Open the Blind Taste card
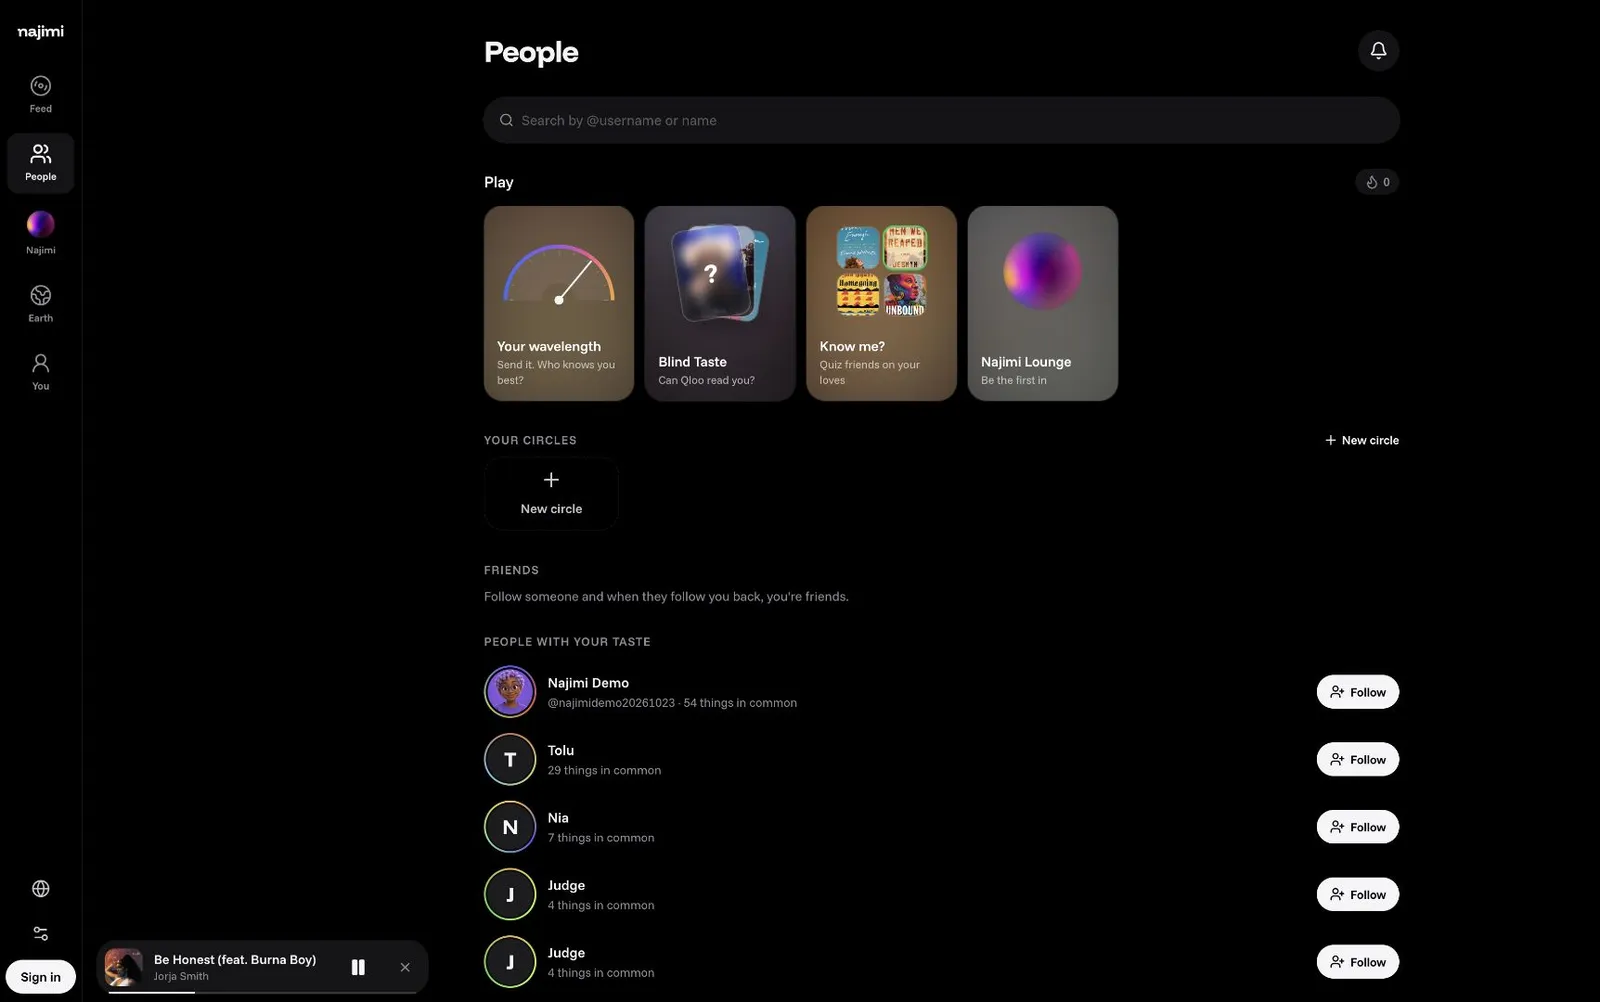 coord(720,303)
